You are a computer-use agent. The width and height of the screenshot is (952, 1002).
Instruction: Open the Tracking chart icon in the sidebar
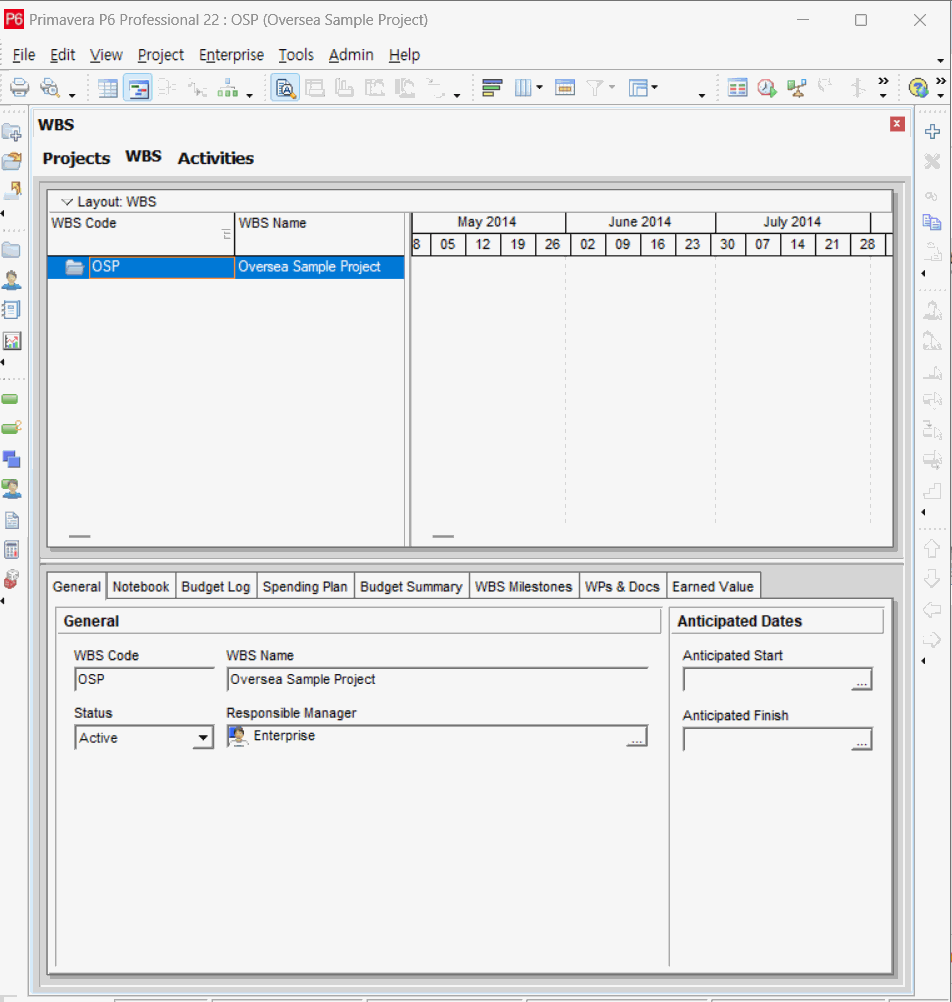[12, 341]
